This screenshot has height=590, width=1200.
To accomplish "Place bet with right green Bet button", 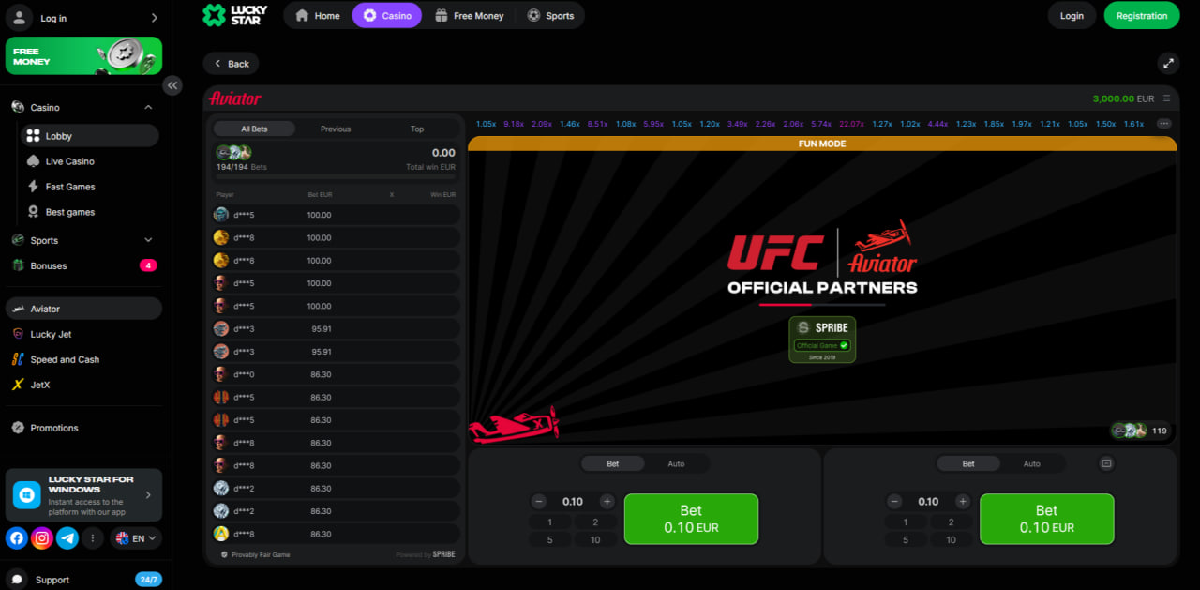I will coord(1047,519).
